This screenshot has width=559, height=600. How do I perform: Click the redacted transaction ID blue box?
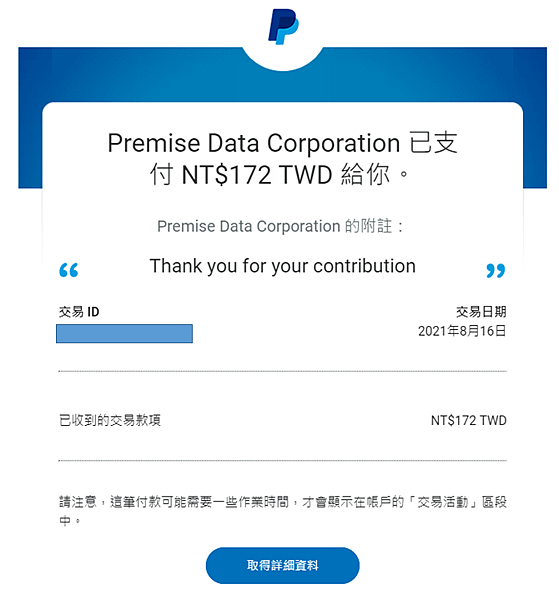(124, 333)
